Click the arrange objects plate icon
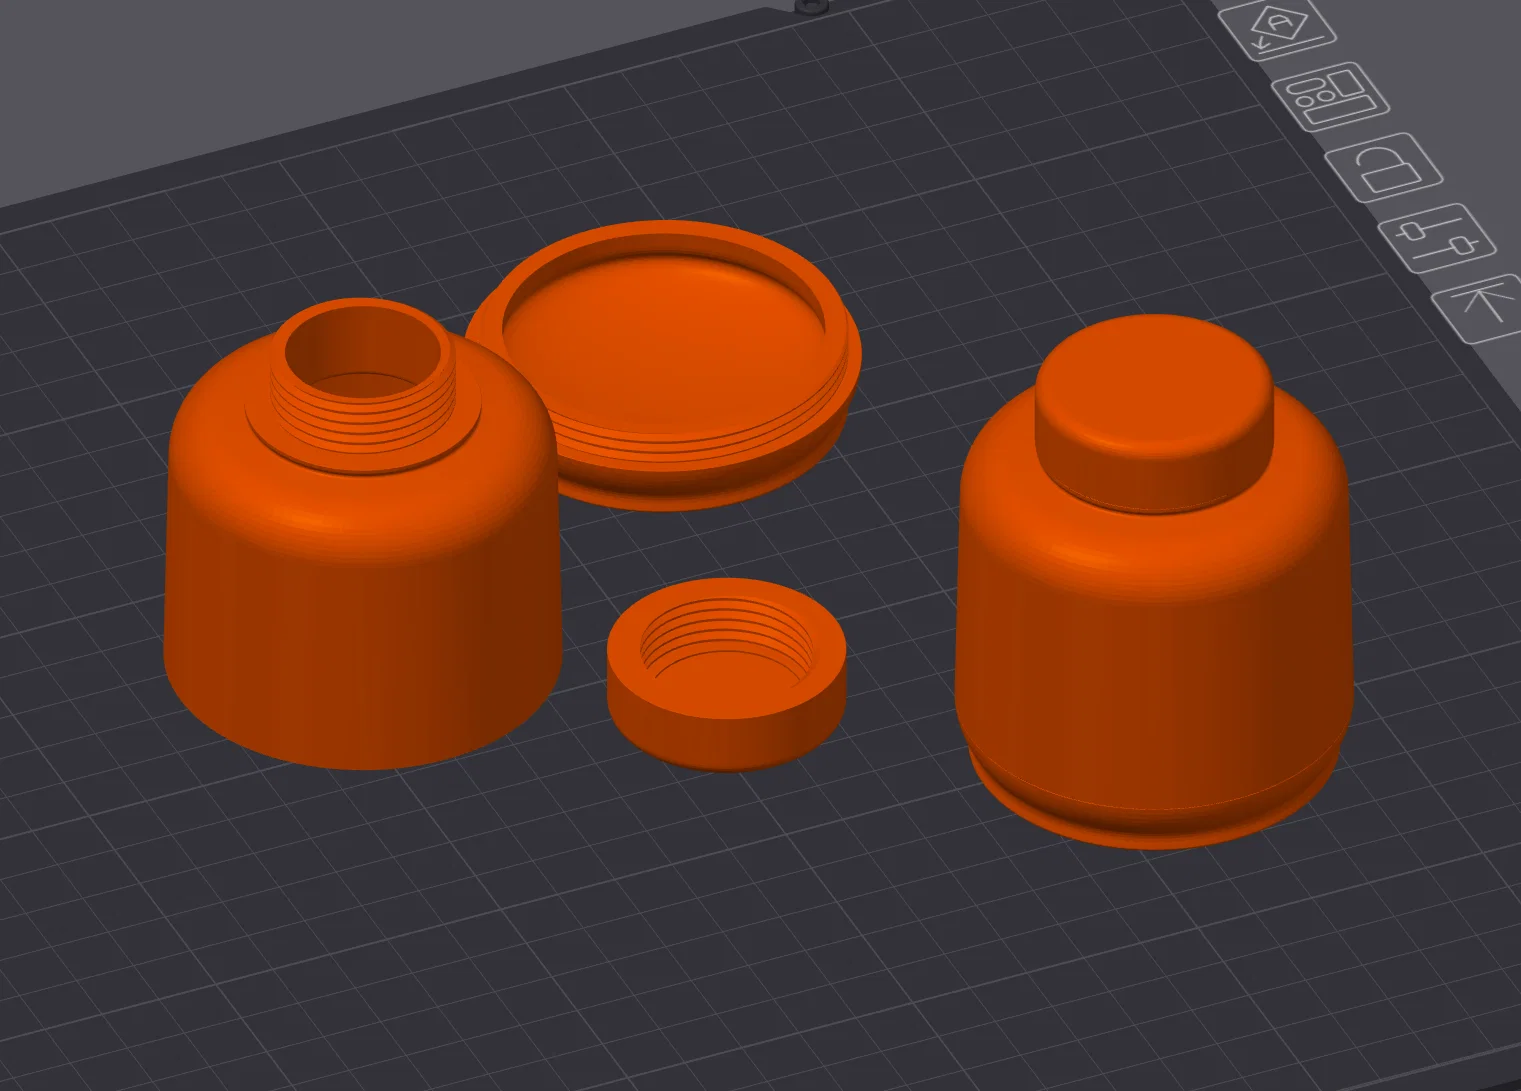This screenshot has height=1091, width=1521. click(x=1330, y=95)
